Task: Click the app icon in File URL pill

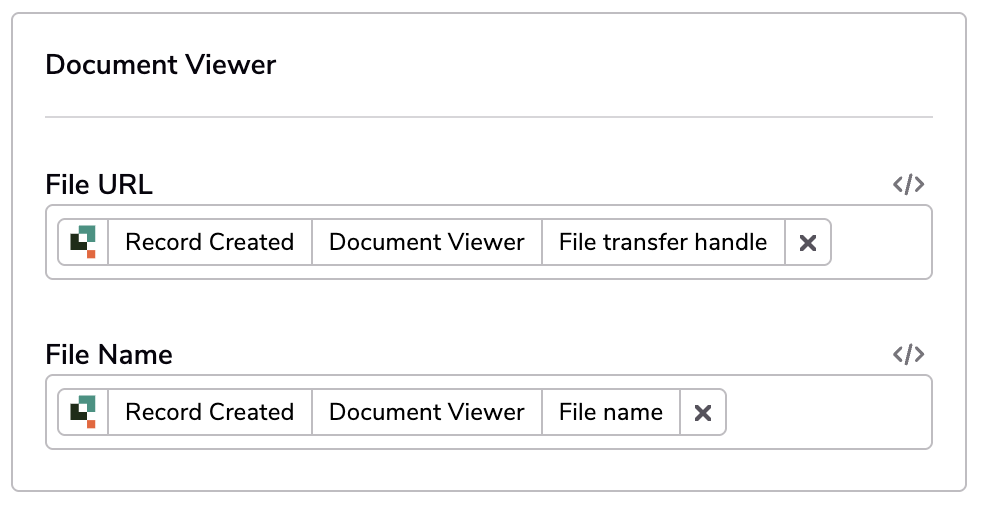Action: pos(83,243)
